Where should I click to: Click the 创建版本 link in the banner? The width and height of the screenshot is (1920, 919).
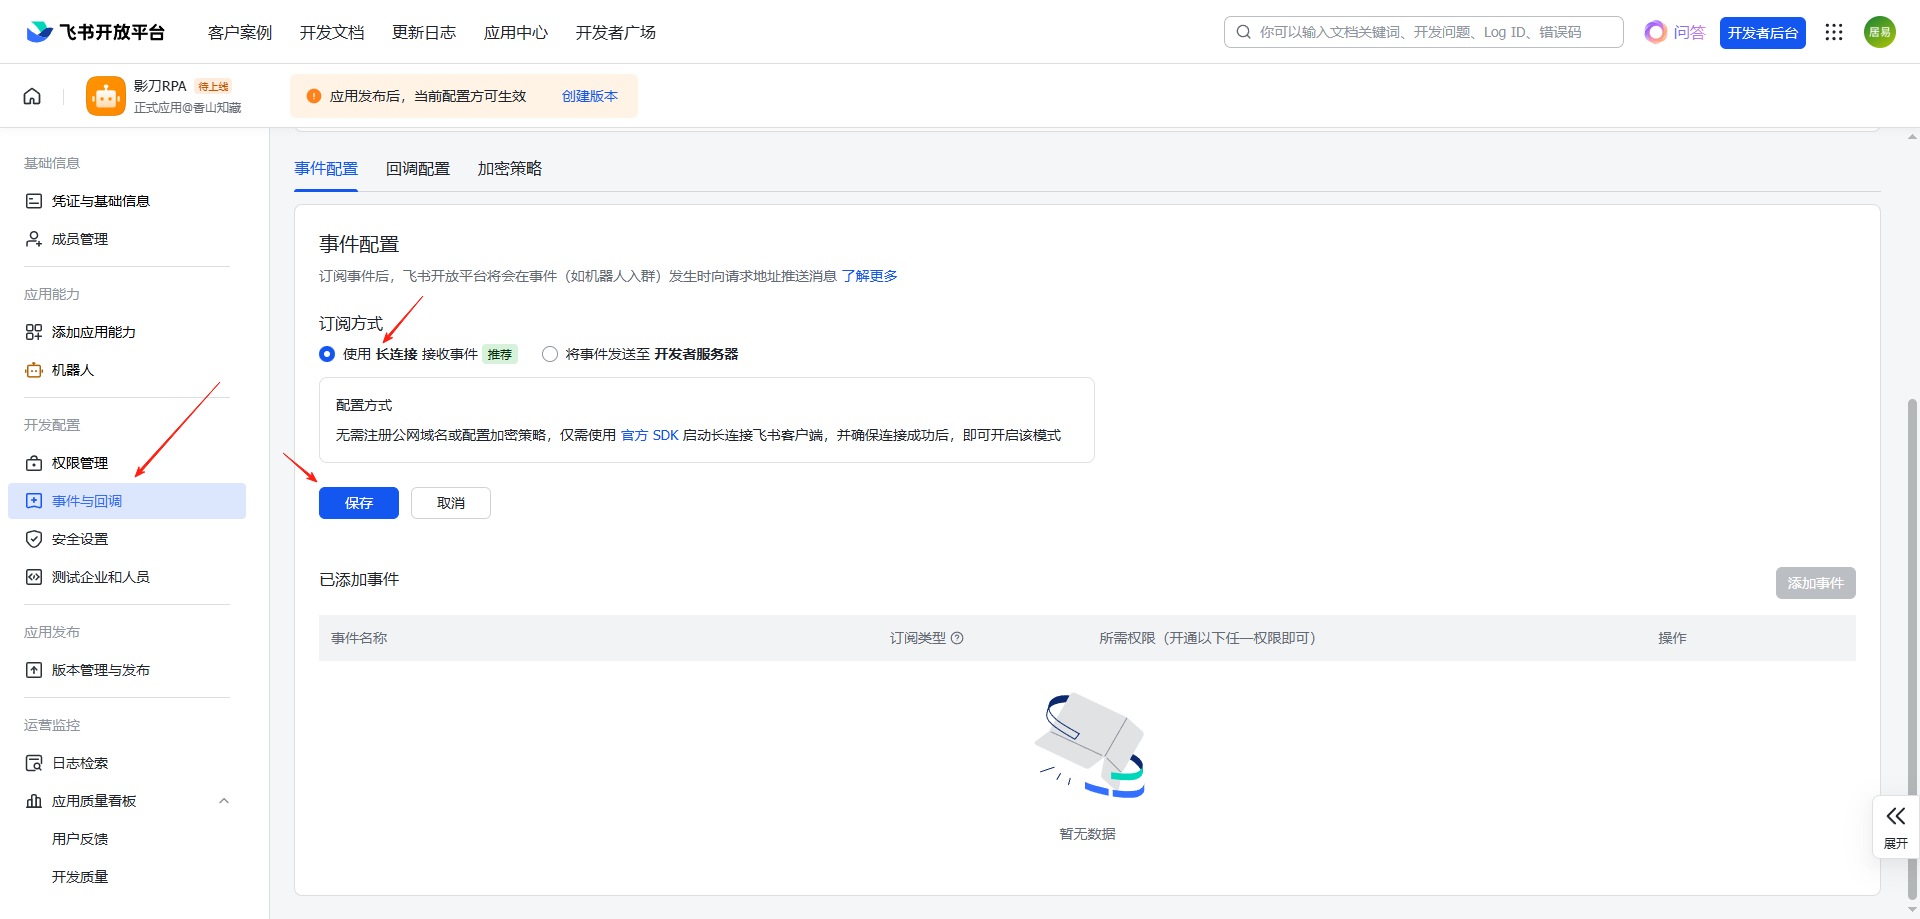(x=589, y=96)
